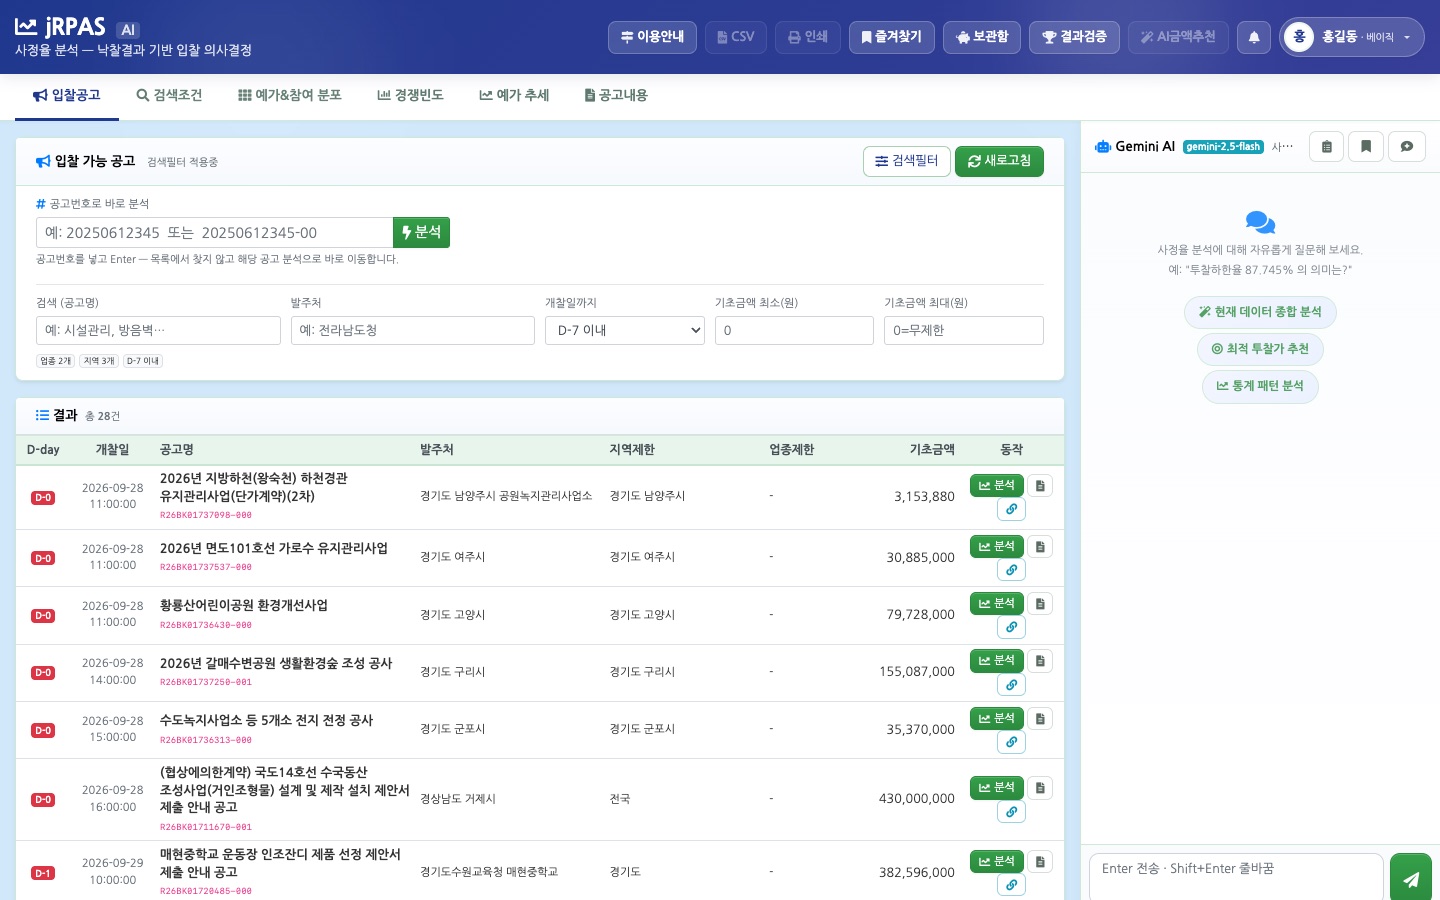The width and height of the screenshot is (1440, 900).
Task: Click link icon for 면도101호선 row
Action: (1011, 570)
